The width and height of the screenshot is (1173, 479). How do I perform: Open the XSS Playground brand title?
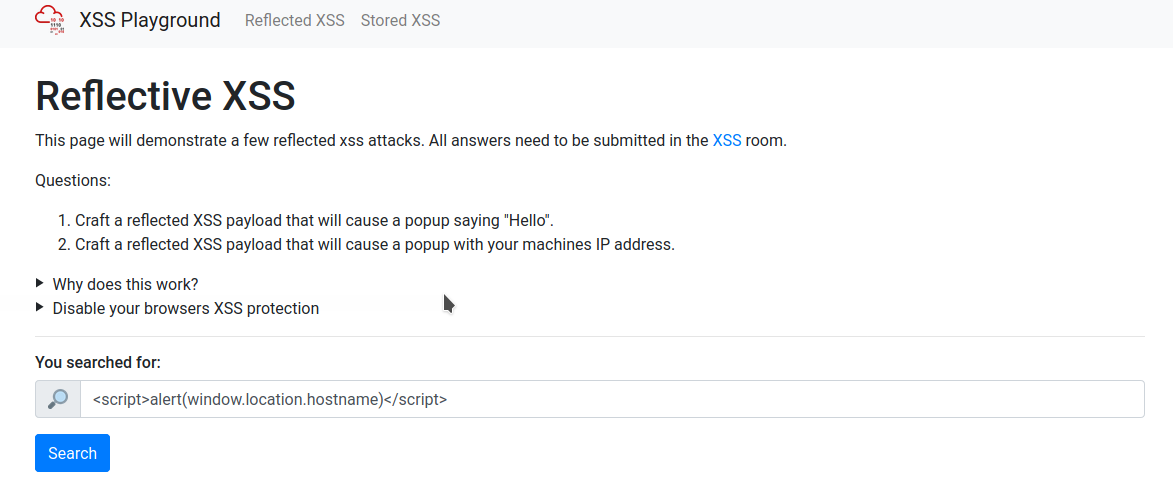(150, 20)
